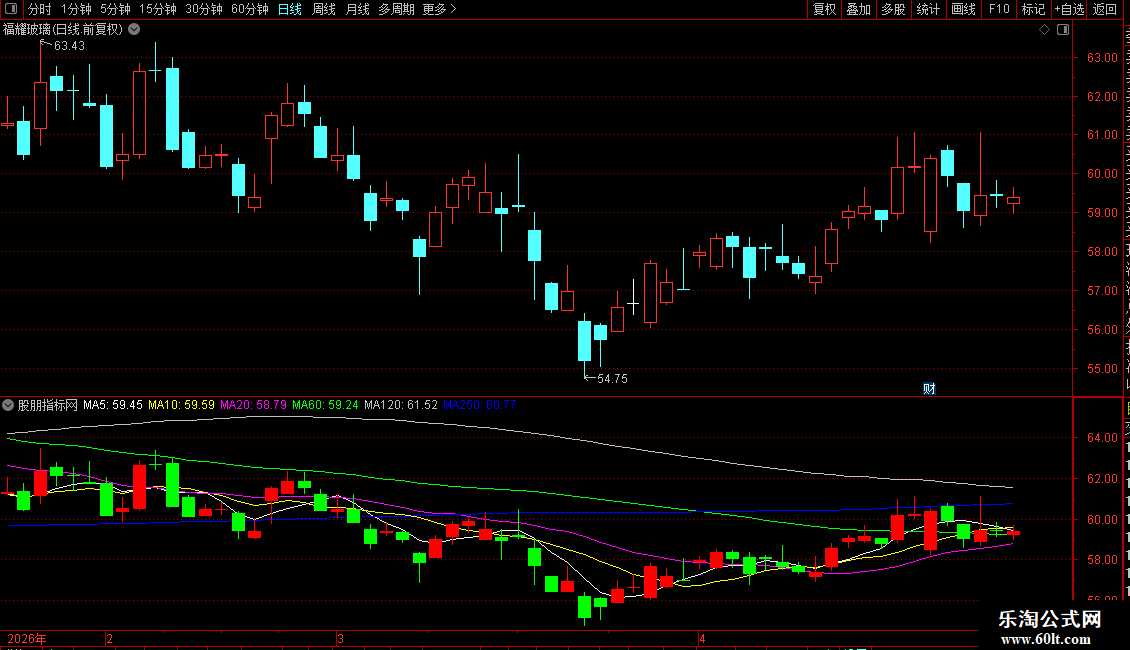Click the 福耀玻璃(日线.前复权) chart title
This screenshot has width=1130, height=650.
pyautogui.click(x=63, y=29)
